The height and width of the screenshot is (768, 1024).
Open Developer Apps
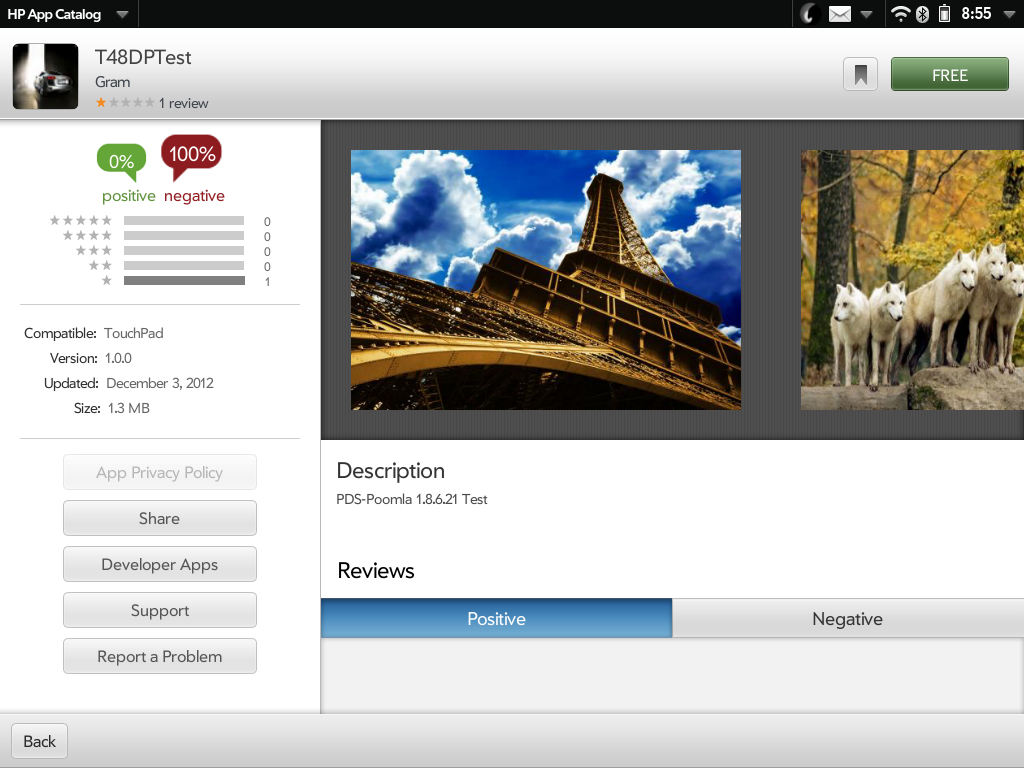(160, 564)
